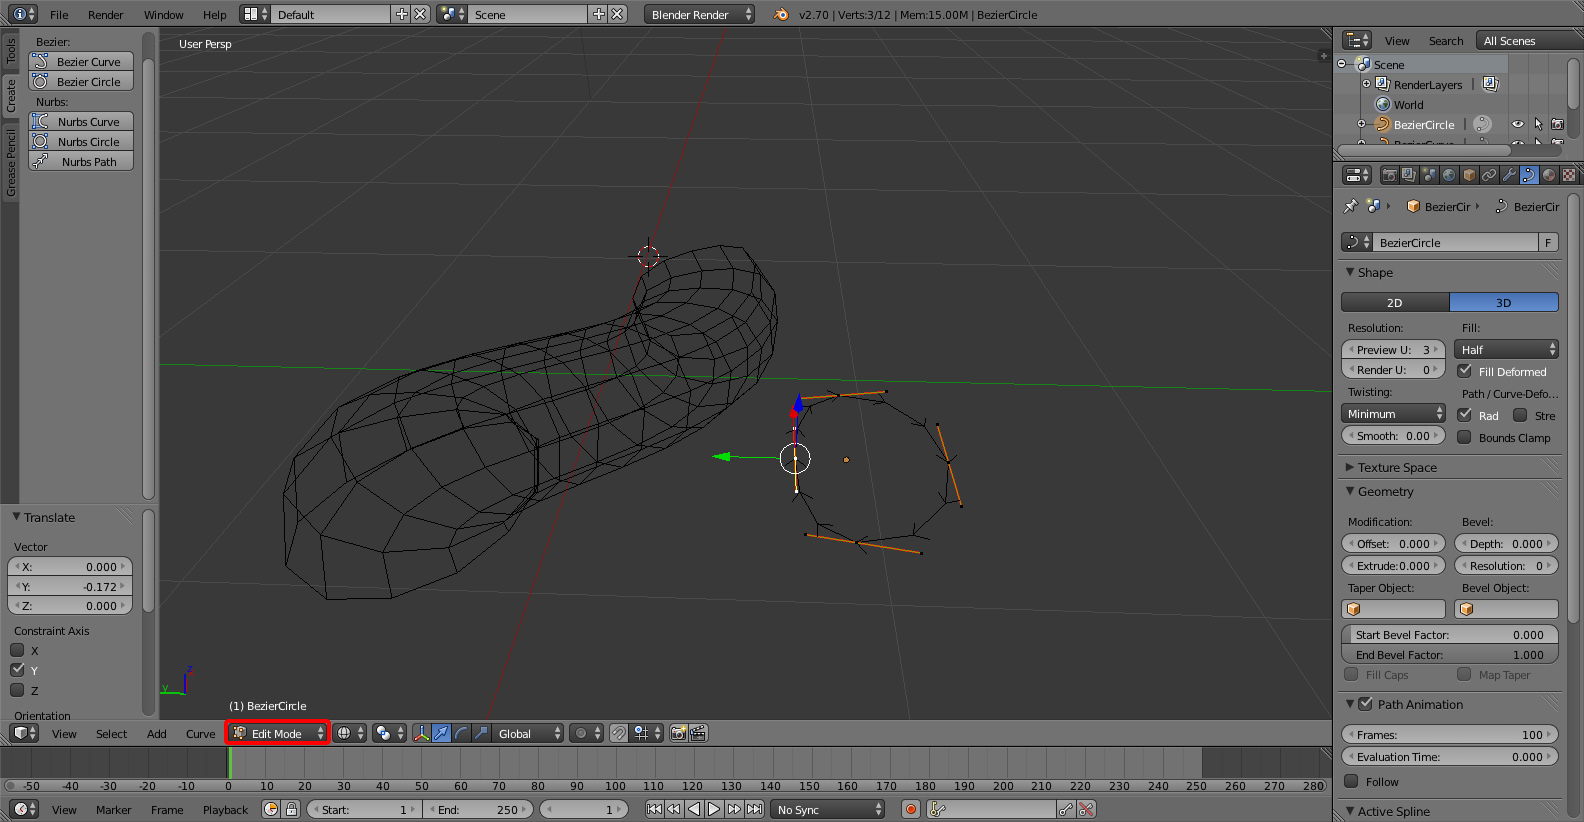Enable the Bounds Clamp checkbox
The height and width of the screenshot is (822, 1584).
click(1465, 437)
